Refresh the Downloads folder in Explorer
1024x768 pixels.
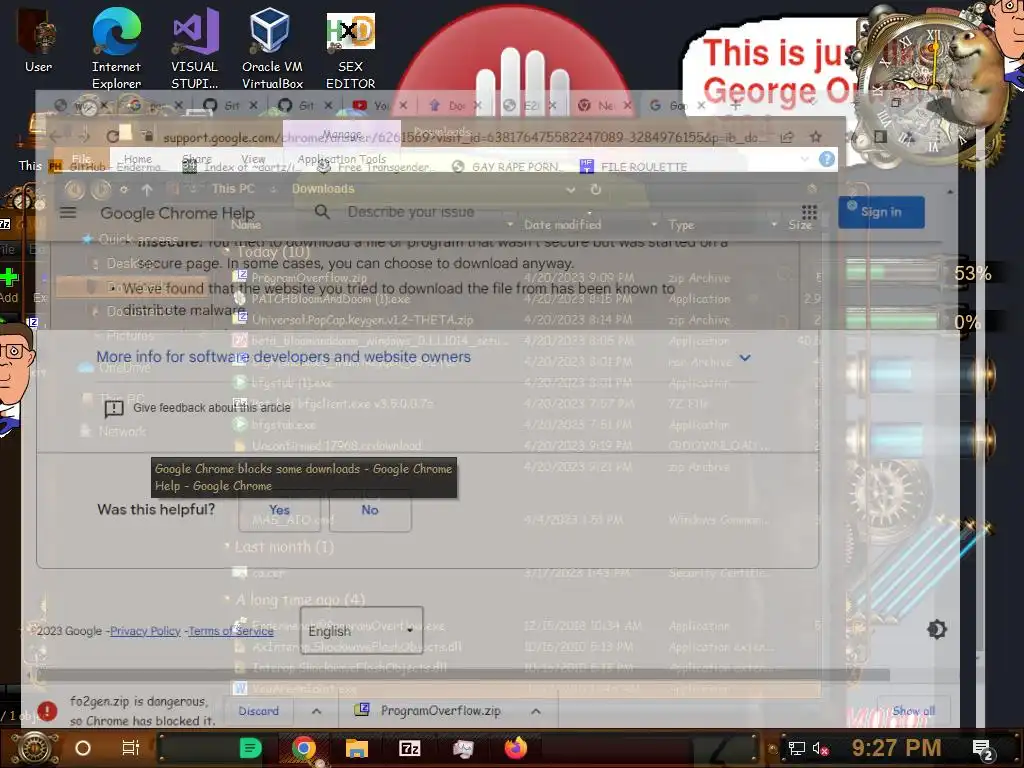click(x=596, y=189)
